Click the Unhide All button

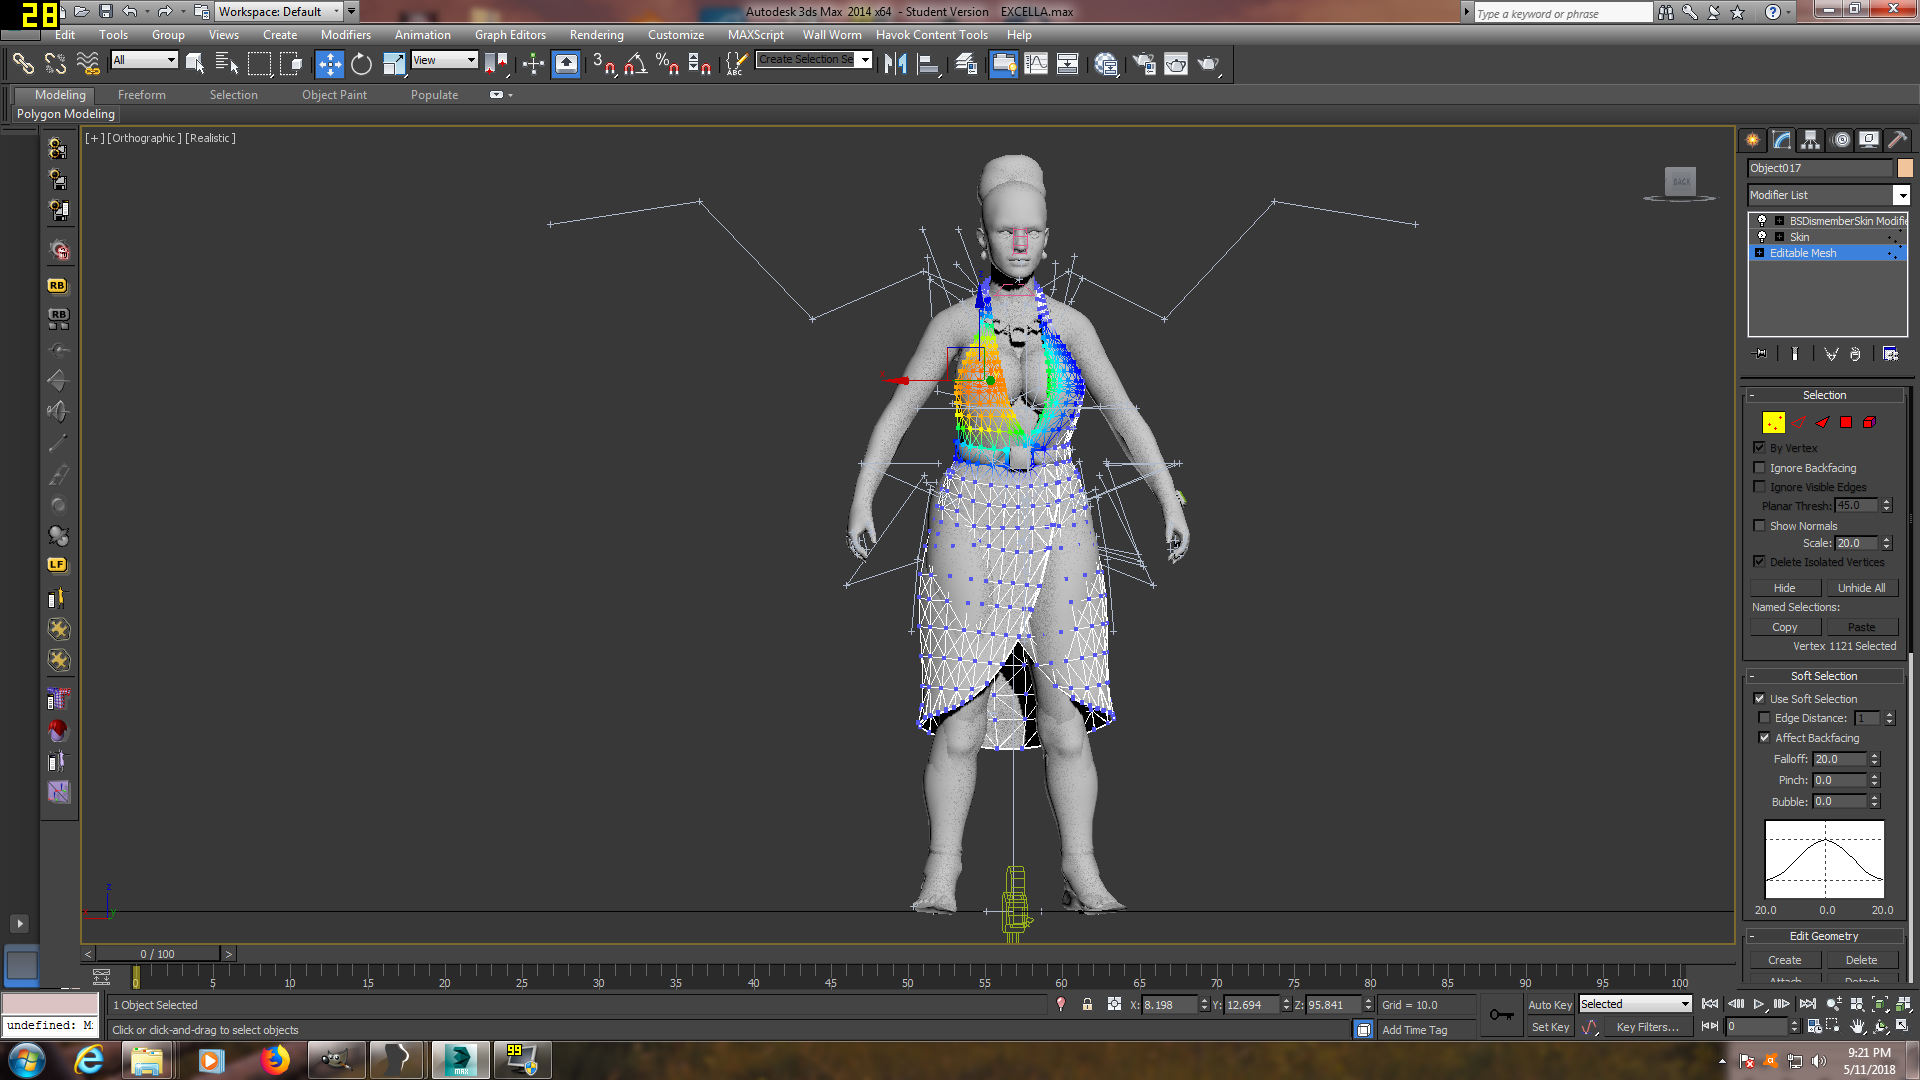1861,588
